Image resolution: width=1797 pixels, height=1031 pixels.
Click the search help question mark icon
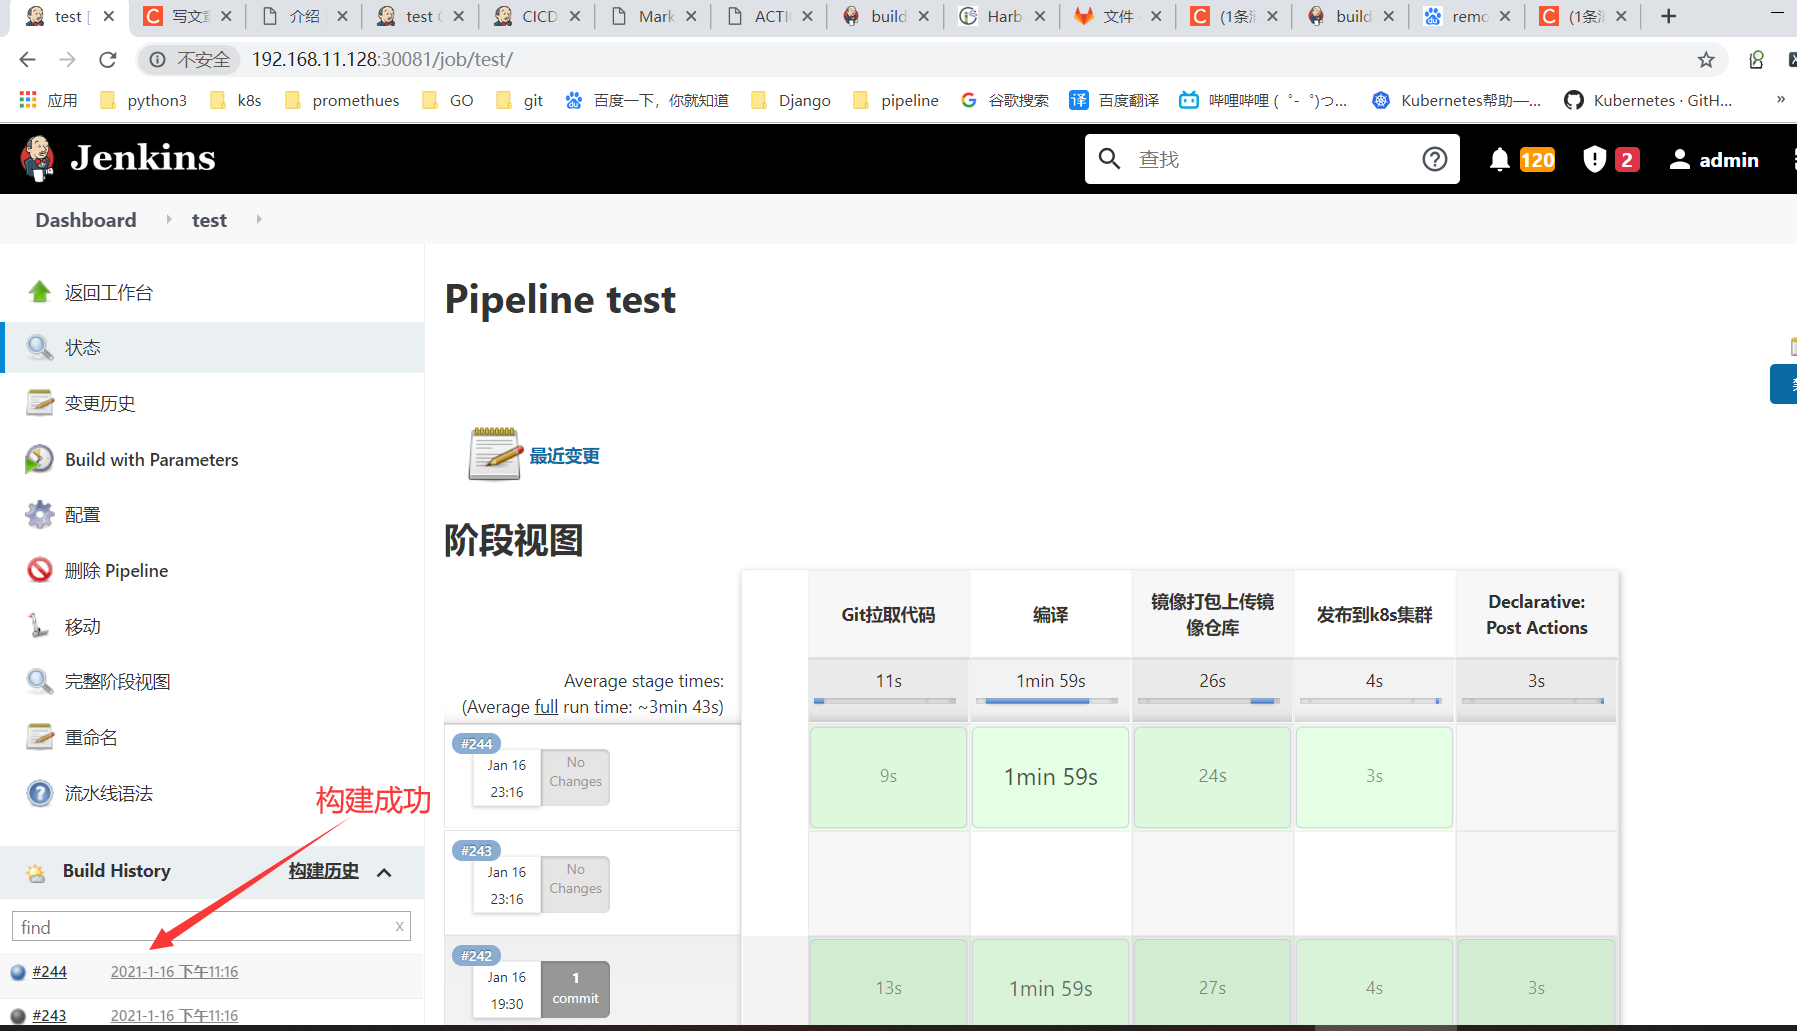[1434, 159]
